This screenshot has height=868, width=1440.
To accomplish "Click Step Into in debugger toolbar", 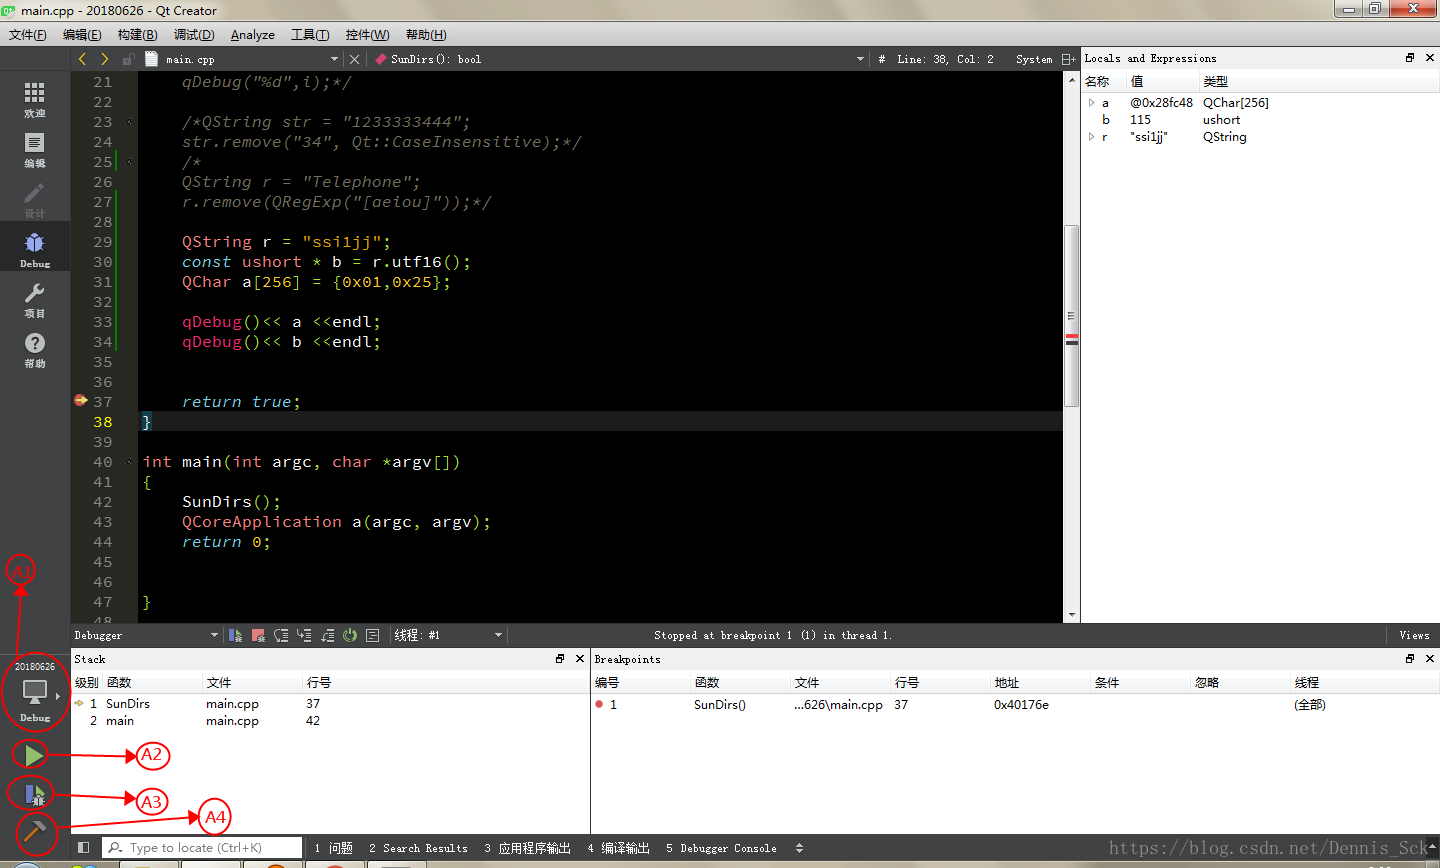I will tap(304, 635).
